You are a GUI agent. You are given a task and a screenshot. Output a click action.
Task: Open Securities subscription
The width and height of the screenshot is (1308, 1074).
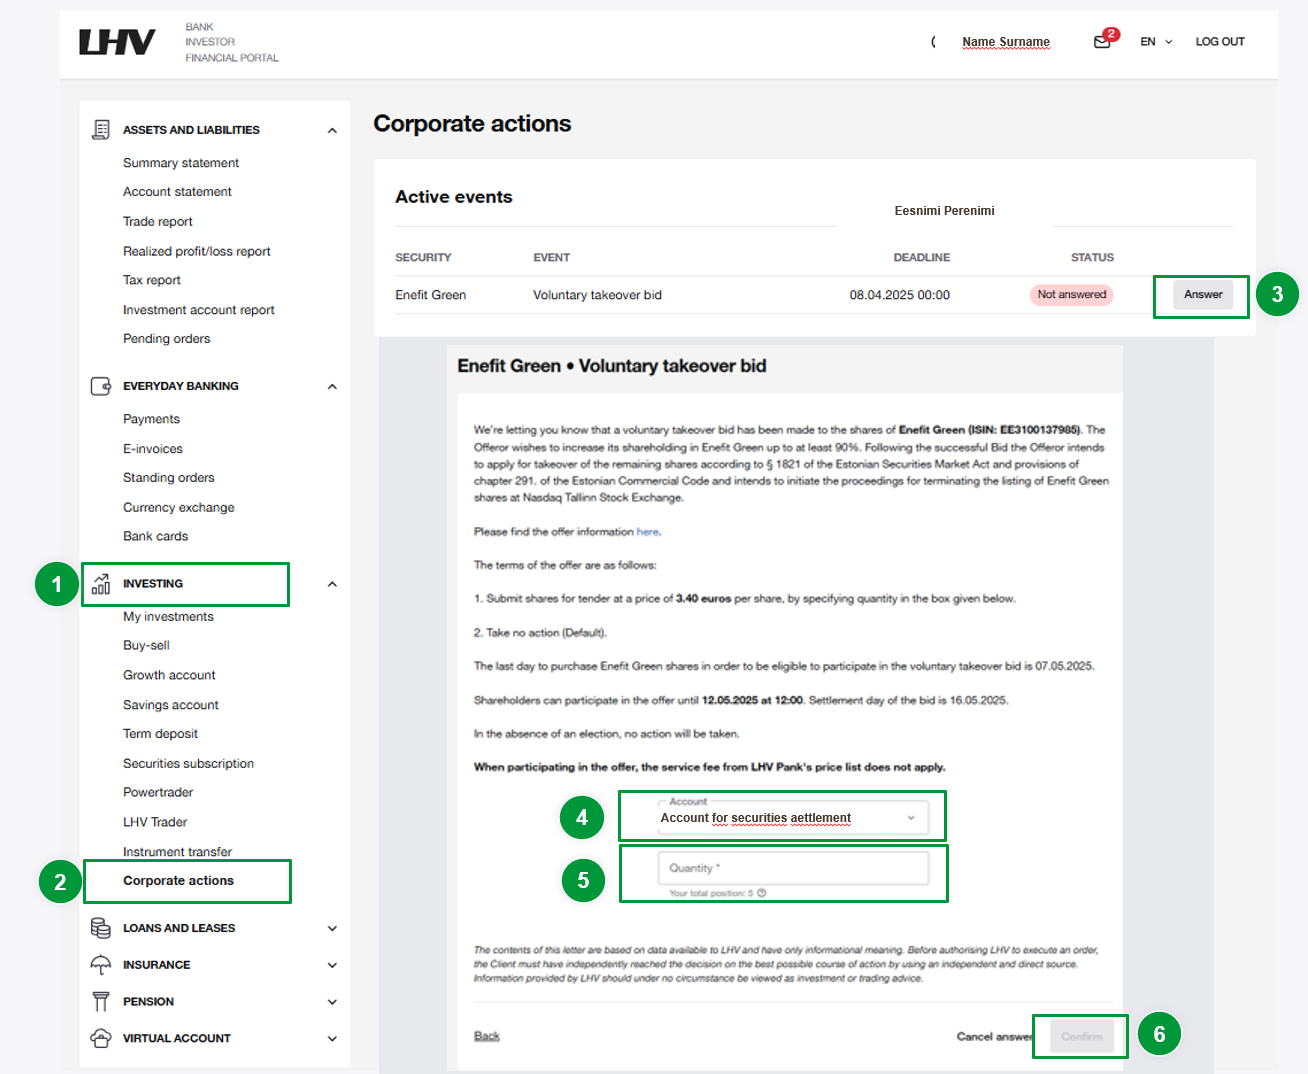[189, 764]
